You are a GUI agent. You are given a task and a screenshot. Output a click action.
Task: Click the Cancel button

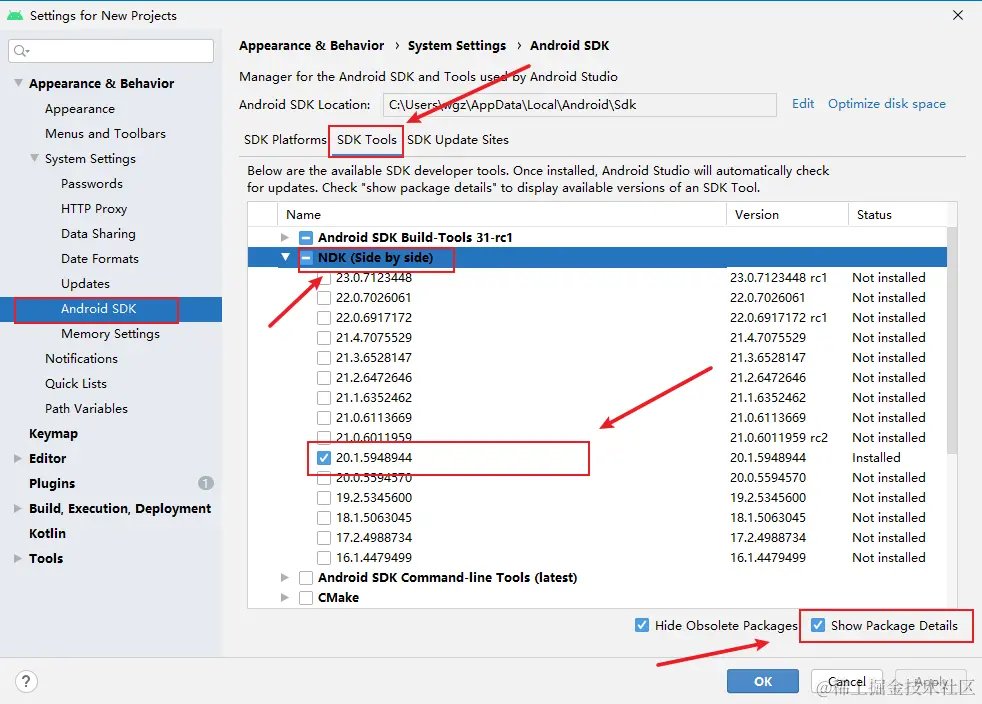(x=847, y=681)
